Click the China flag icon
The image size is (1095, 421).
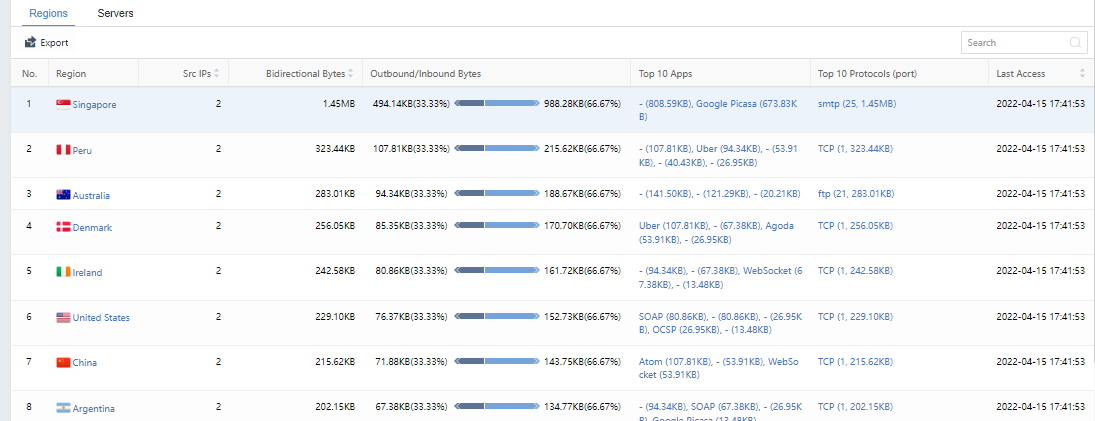pos(64,363)
